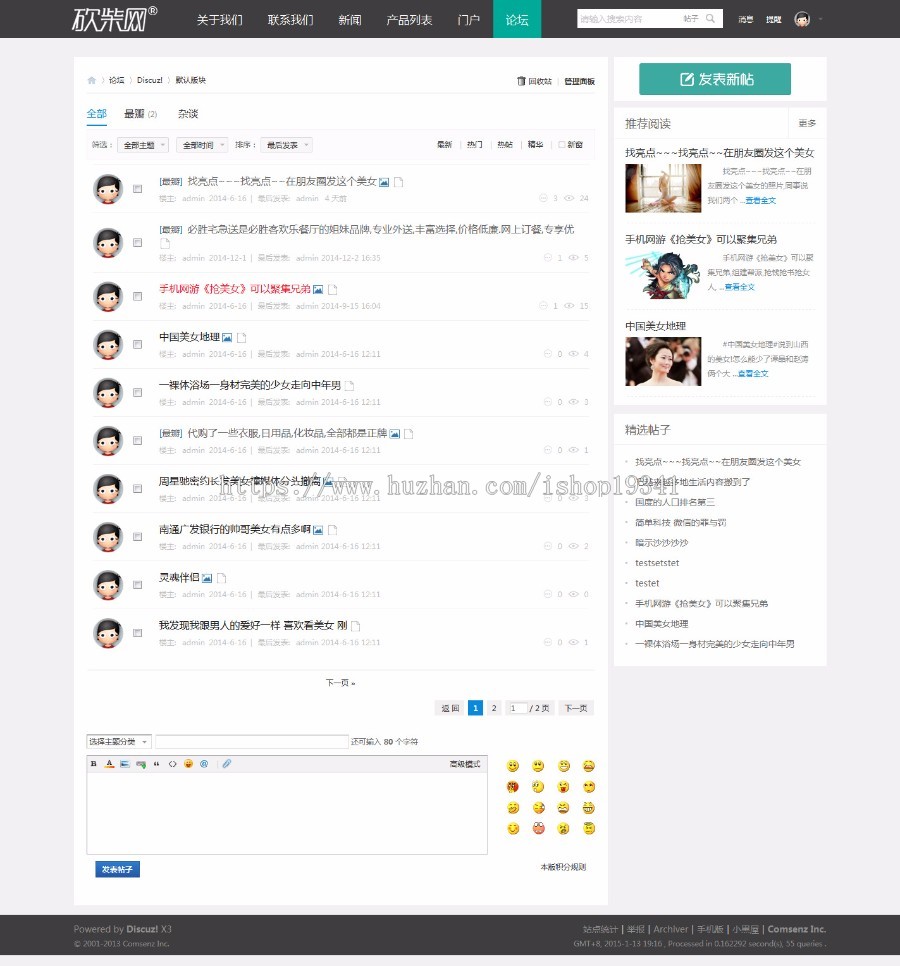Image resolution: width=900 pixels, height=966 pixels.
Task: Open the font color tool in editor toolbar
Action: pos(109,764)
